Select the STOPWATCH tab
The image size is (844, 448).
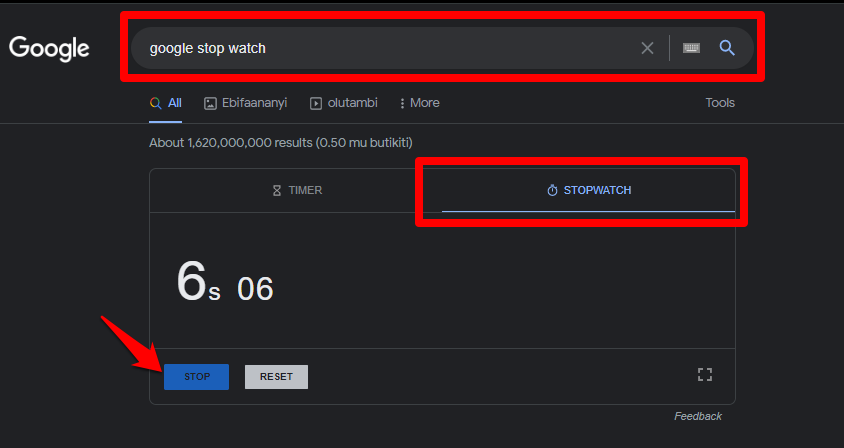589,191
